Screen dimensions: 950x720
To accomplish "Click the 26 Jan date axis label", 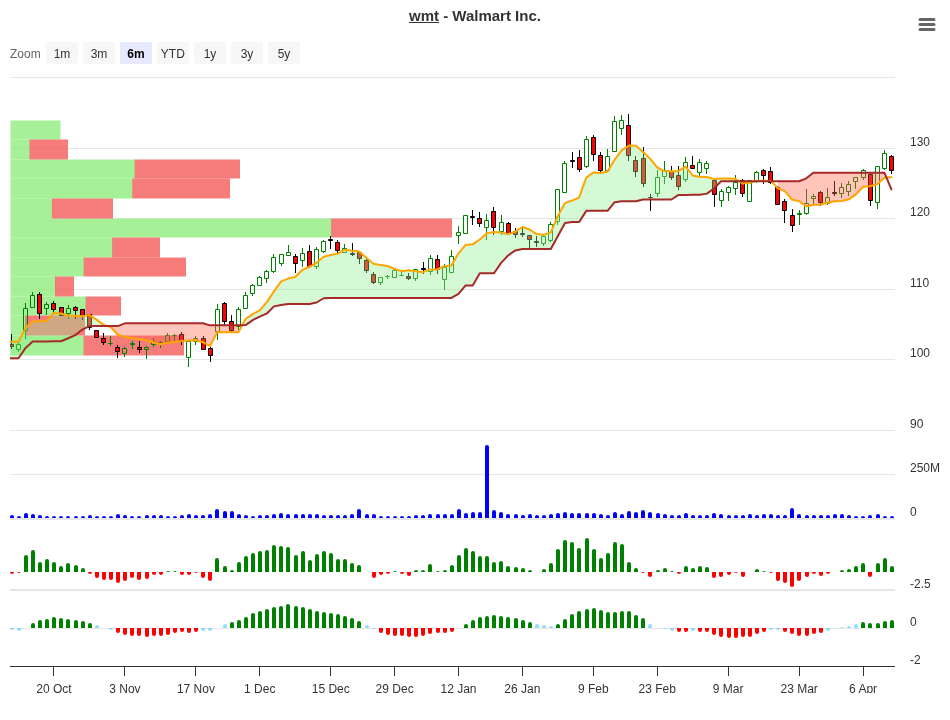I will click(x=522, y=688).
